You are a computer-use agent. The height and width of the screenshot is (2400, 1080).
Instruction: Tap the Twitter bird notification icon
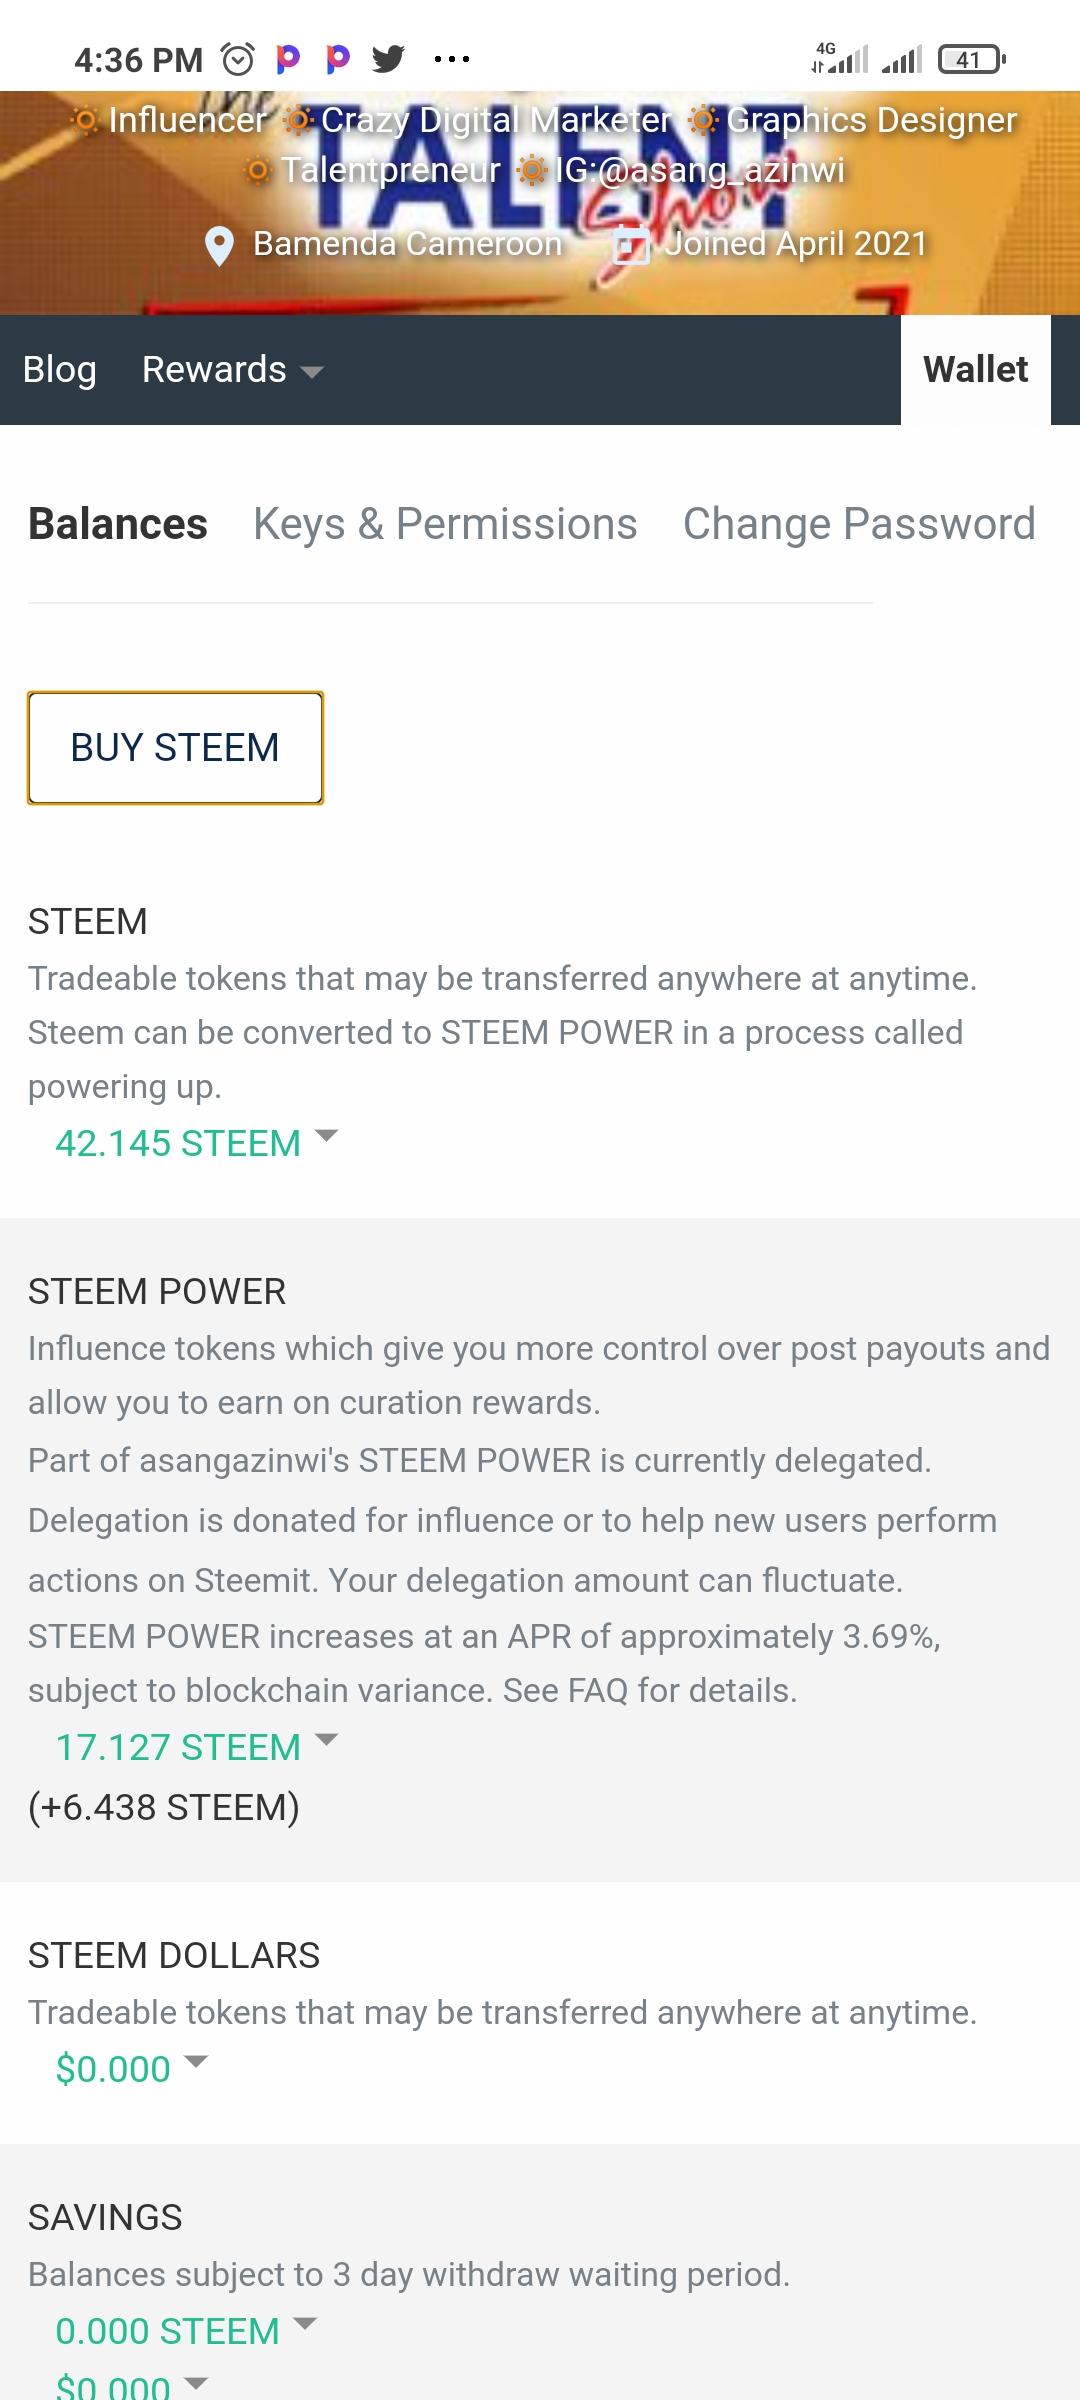388,60
